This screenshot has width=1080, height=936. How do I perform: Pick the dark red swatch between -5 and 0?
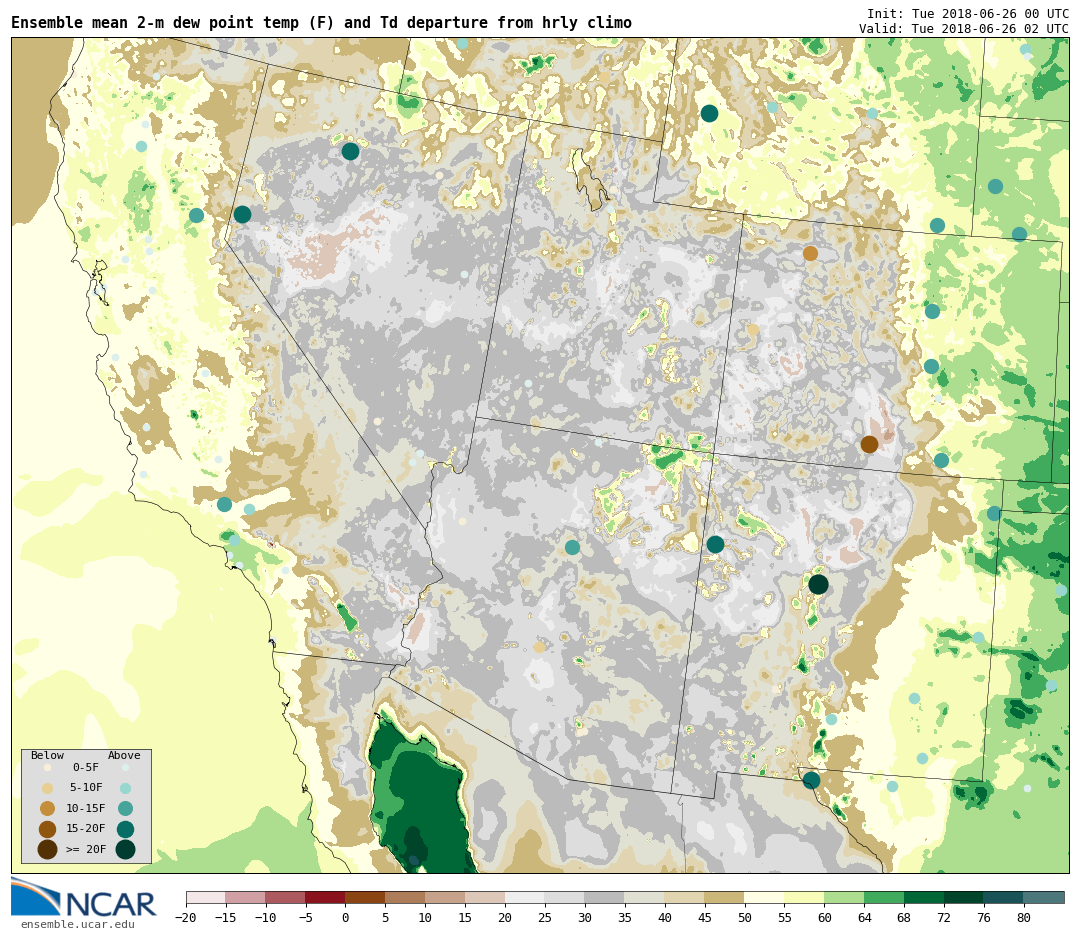325,897
